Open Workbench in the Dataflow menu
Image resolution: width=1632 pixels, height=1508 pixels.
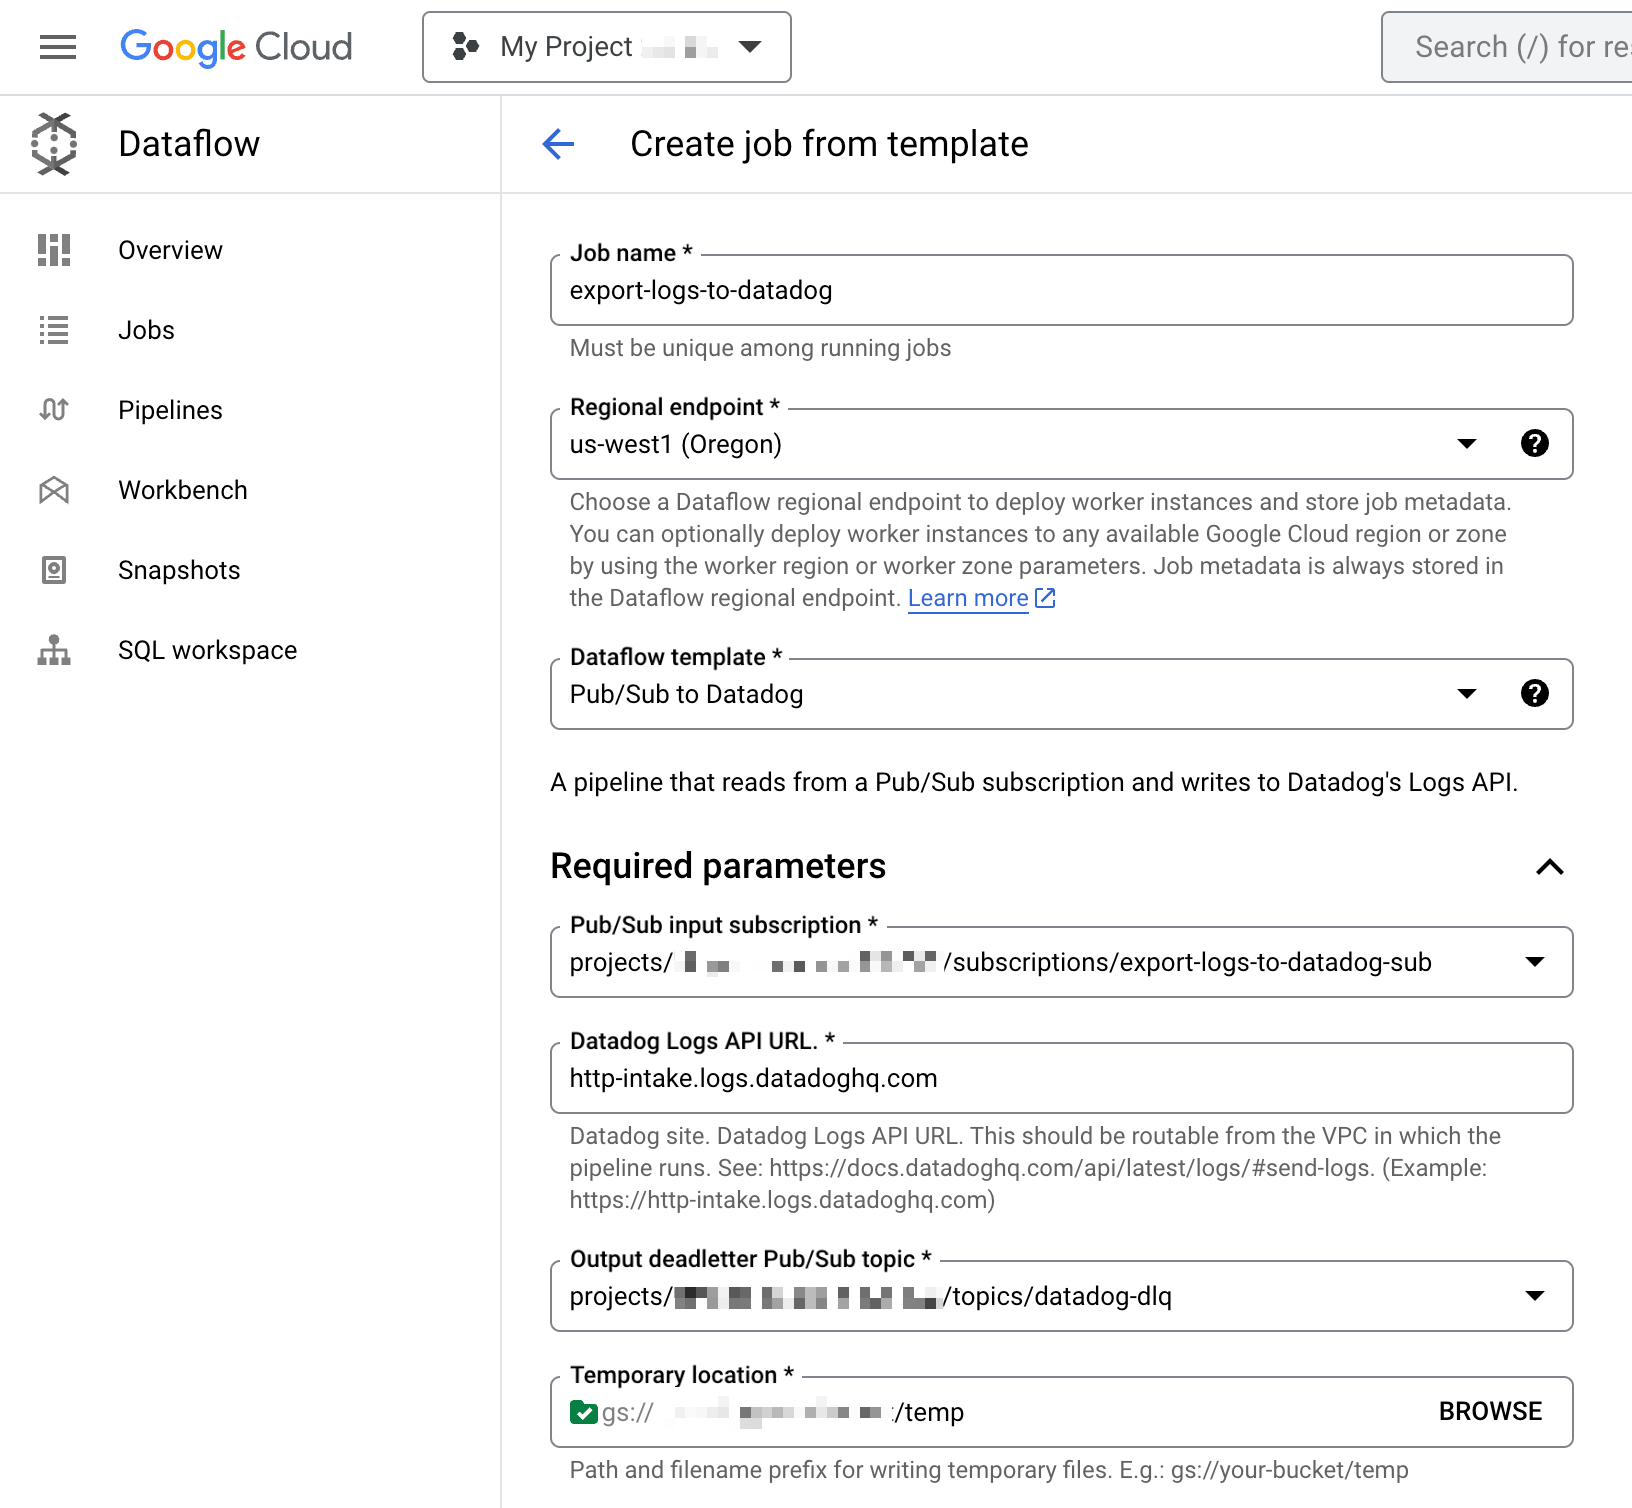pos(182,490)
